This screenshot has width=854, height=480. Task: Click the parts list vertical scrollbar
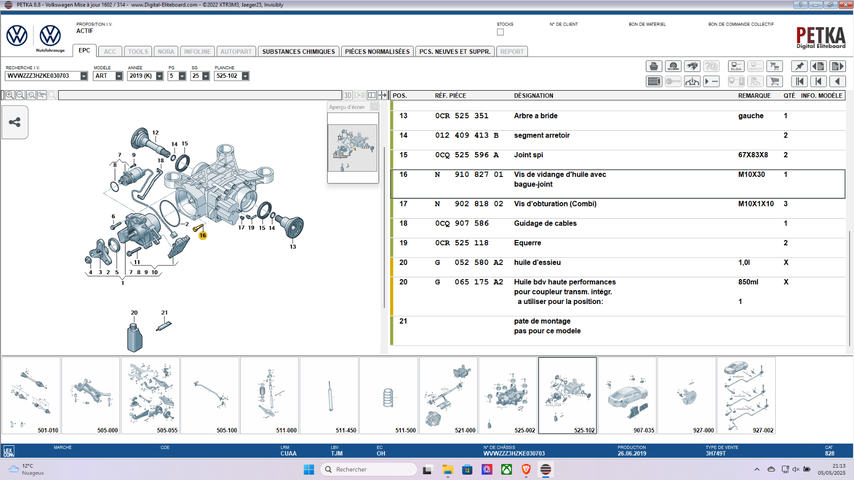[x=850, y=289]
